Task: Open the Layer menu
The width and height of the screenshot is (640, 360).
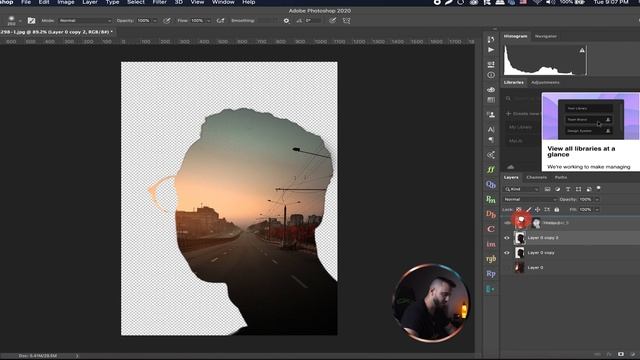Action: [x=90, y=2]
